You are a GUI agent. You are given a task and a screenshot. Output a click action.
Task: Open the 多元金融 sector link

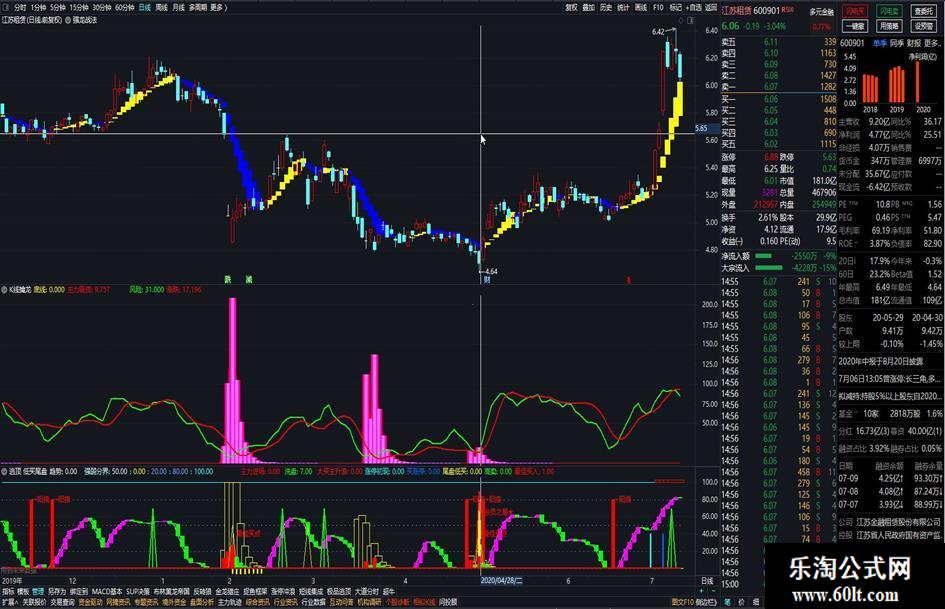pyautogui.click(x=821, y=11)
